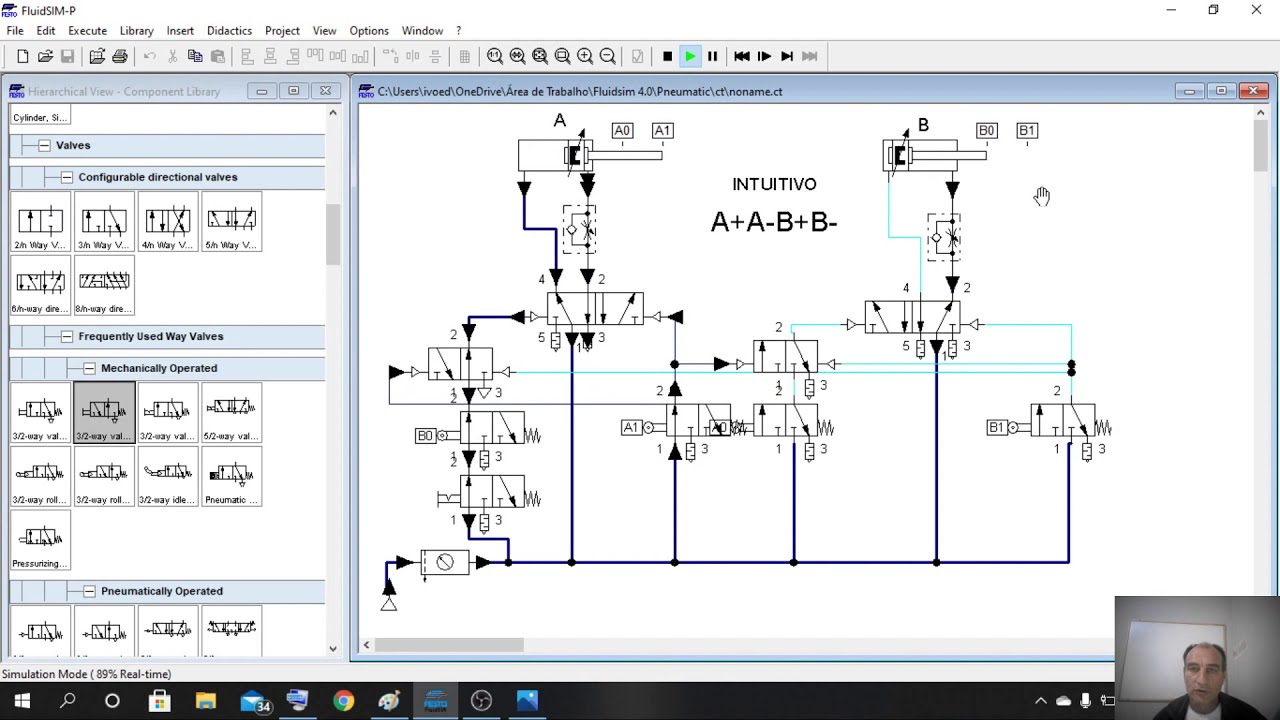The image size is (1280, 720).
Task: Select the 4/n Way Valve component
Action: [168, 223]
